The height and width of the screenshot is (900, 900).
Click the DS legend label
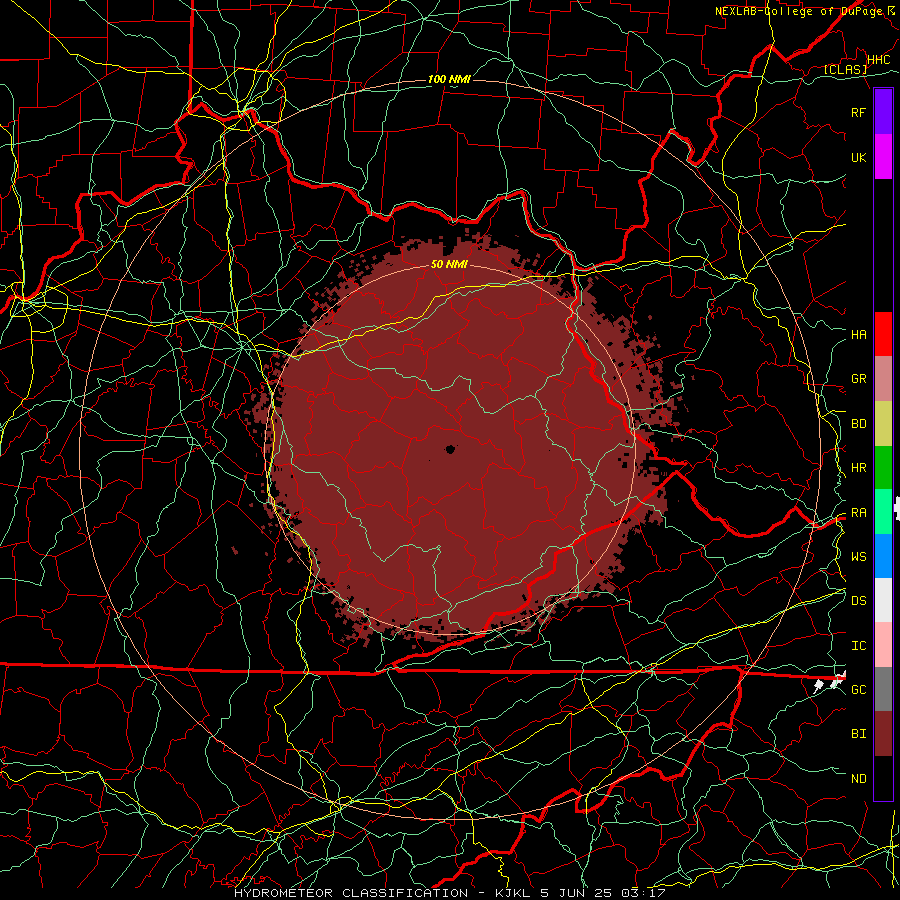(858, 601)
